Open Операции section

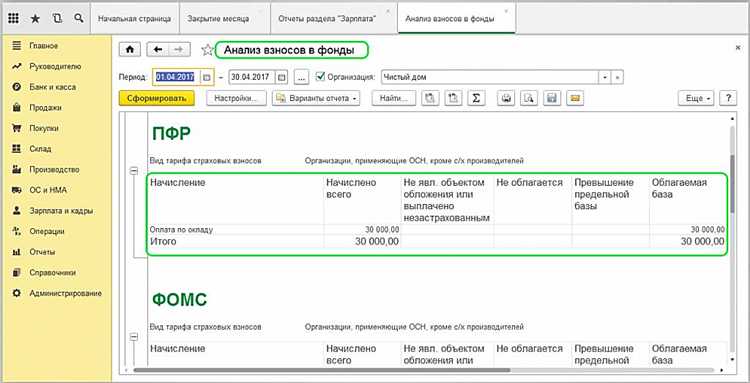pyautogui.click(x=46, y=231)
